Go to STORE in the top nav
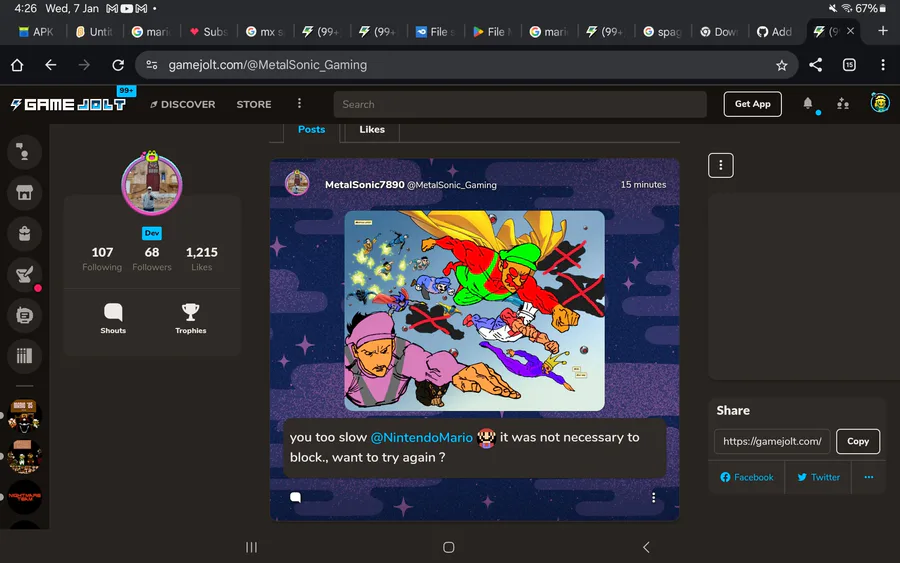Screen dimensions: 900x563 tap(254, 104)
